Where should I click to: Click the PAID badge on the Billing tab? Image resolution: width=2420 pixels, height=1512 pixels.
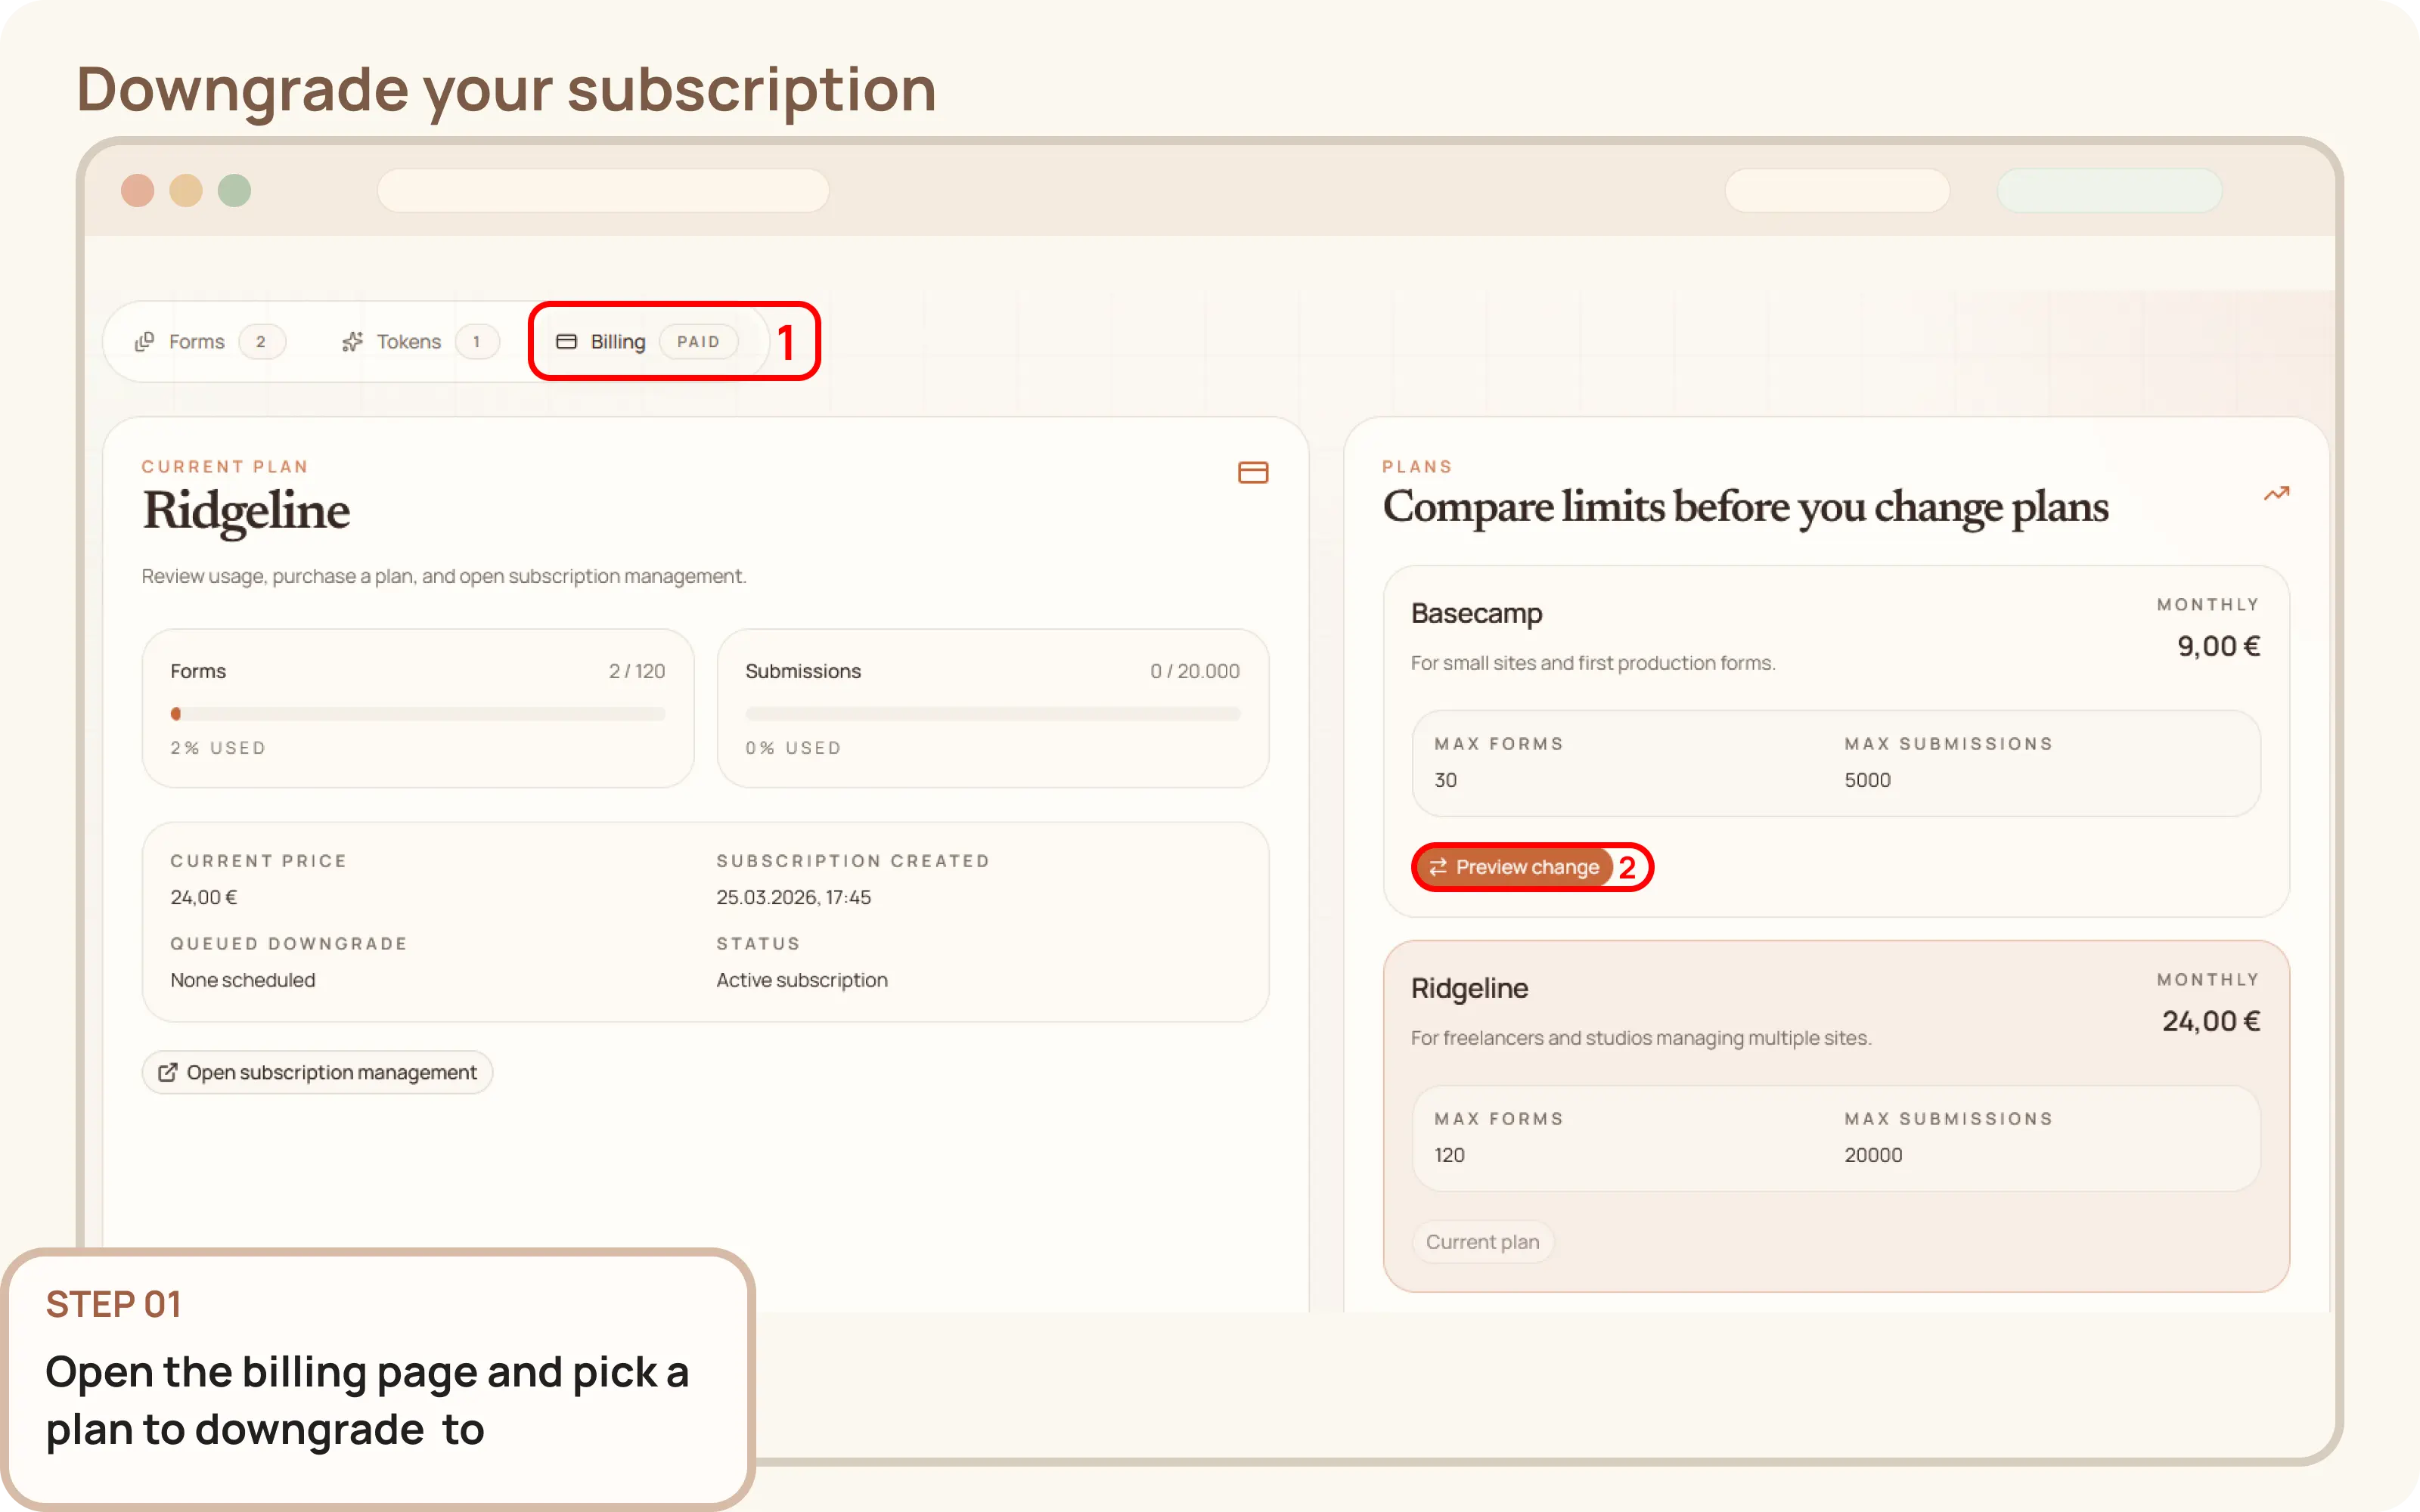click(x=698, y=341)
